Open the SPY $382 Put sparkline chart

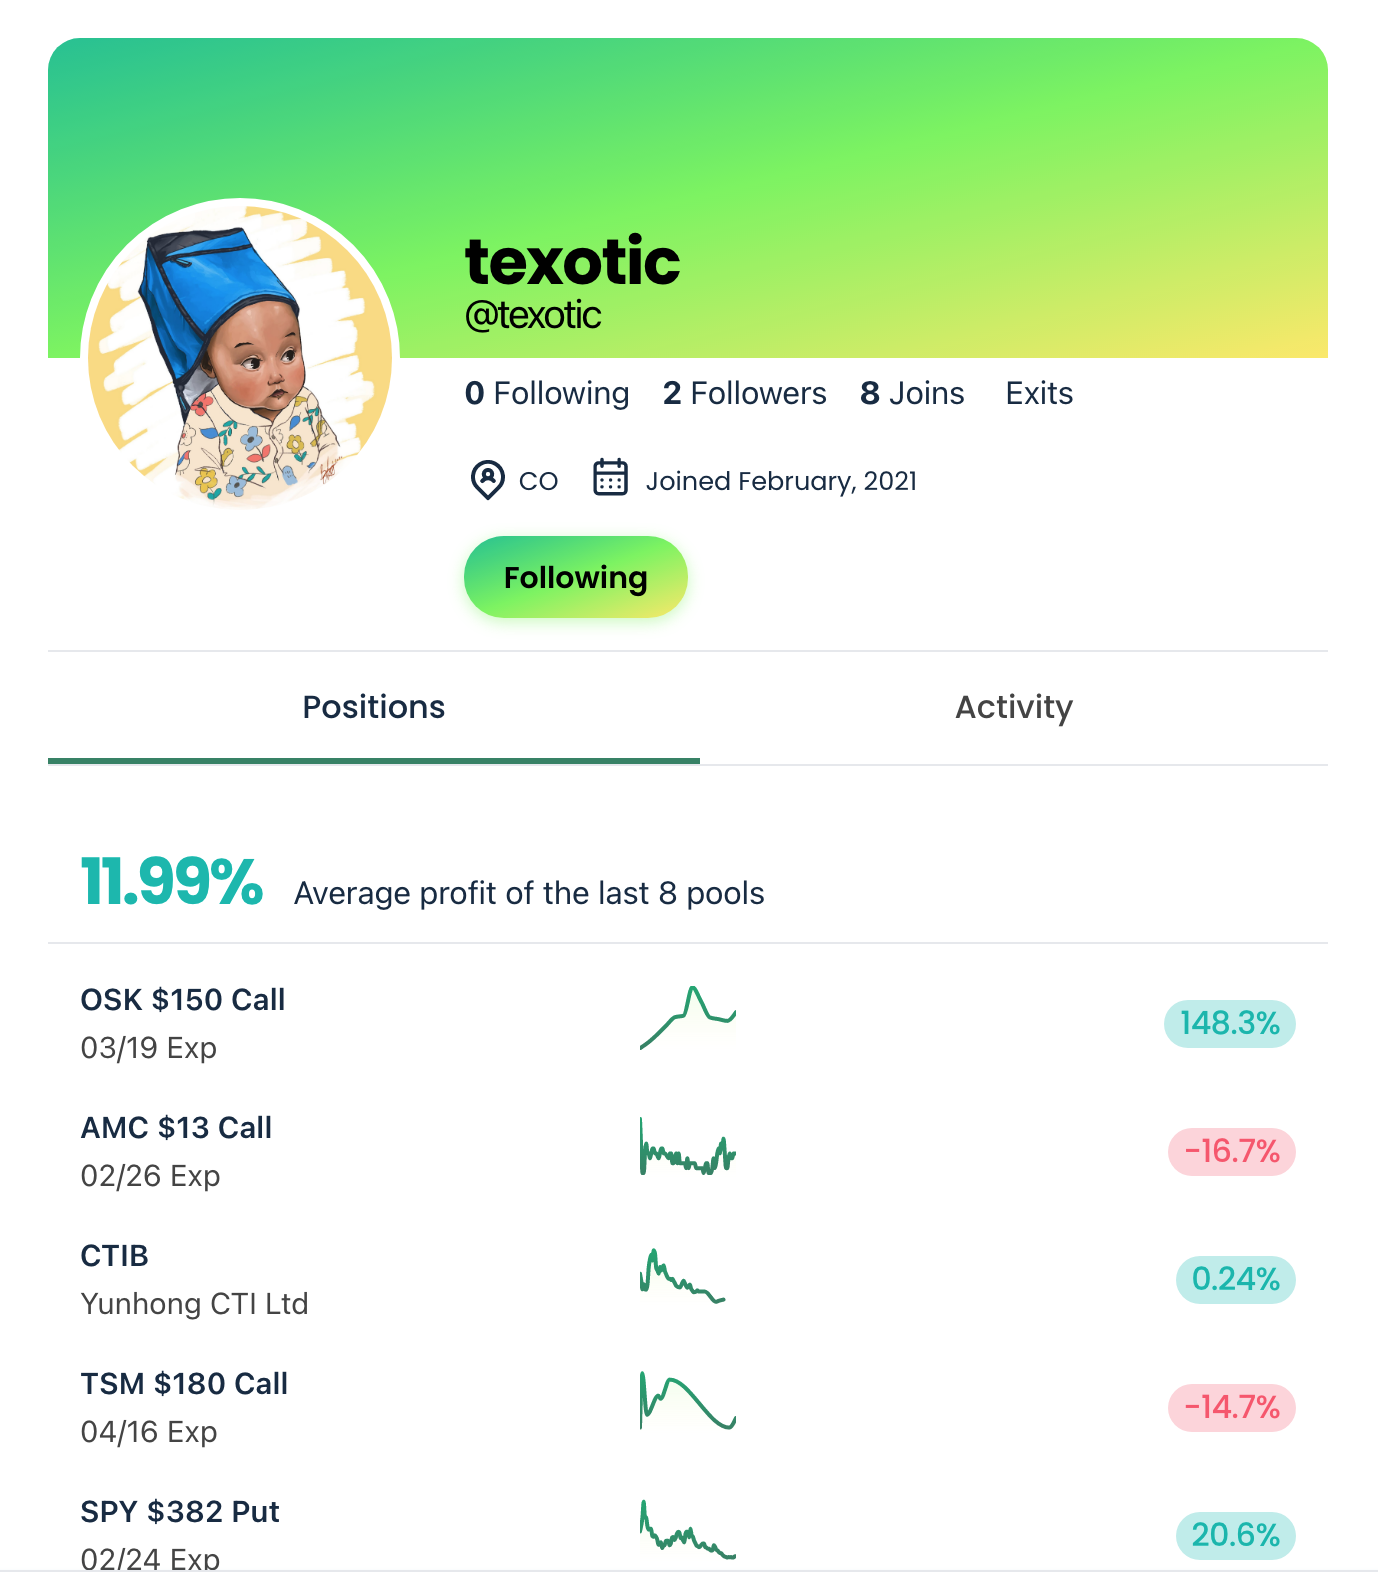[x=688, y=1531]
